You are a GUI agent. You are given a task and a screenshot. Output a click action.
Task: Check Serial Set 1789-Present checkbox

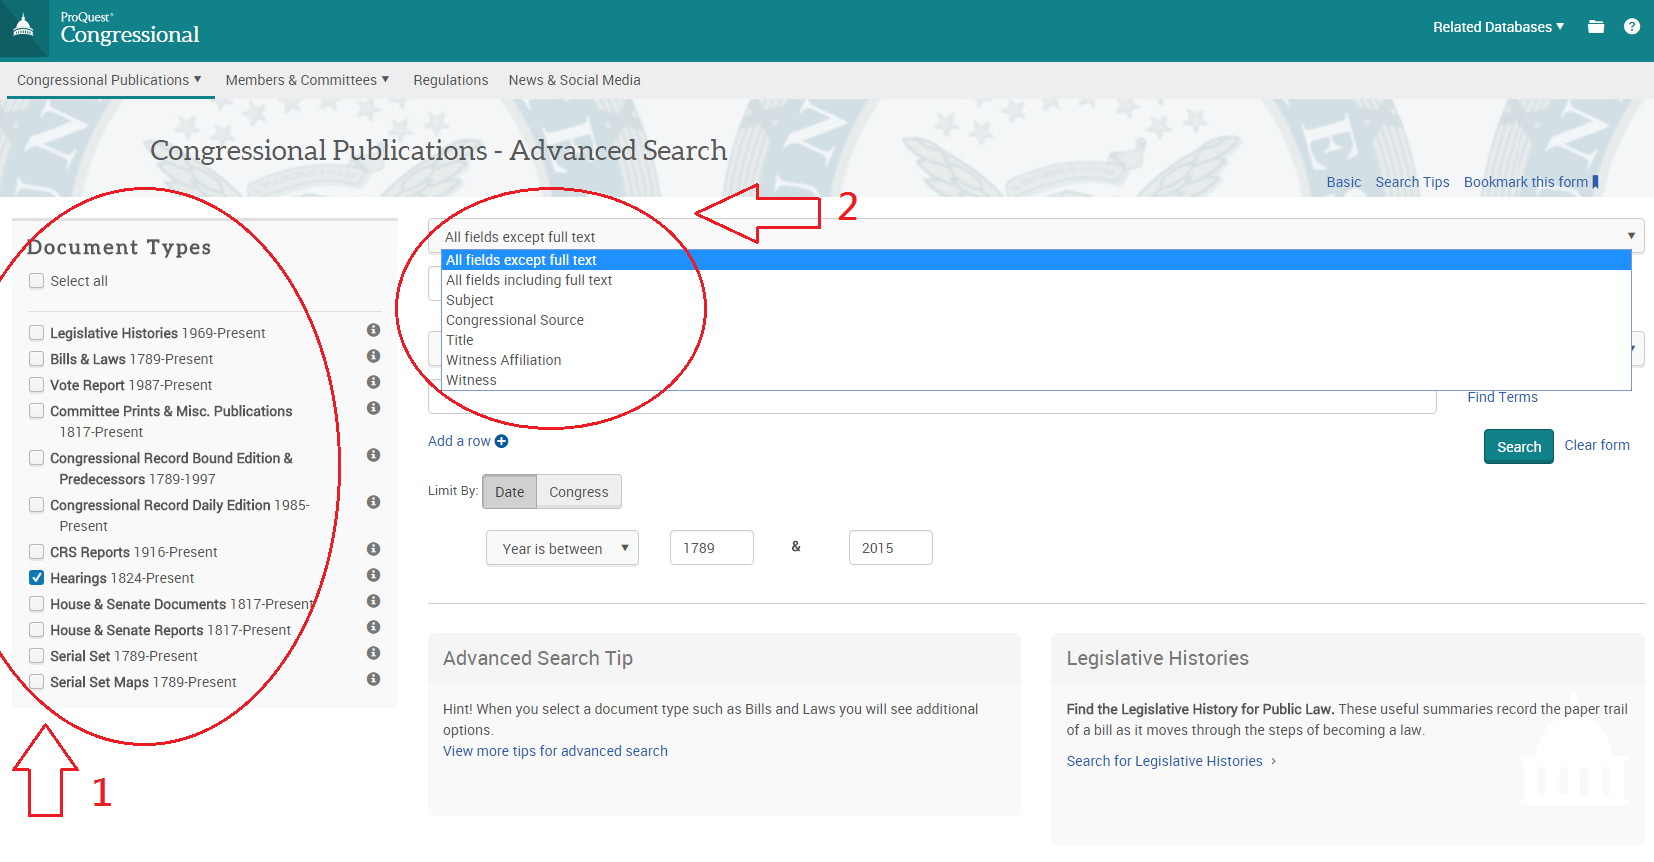pyautogui.click(x=37, y=656)
